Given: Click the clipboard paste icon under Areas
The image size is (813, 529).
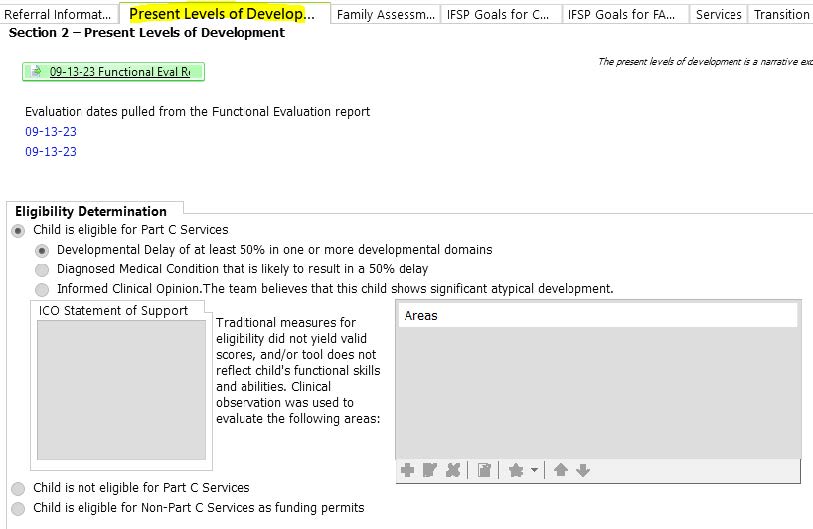Looking at the screenshot, I should [x=484, y=470].
